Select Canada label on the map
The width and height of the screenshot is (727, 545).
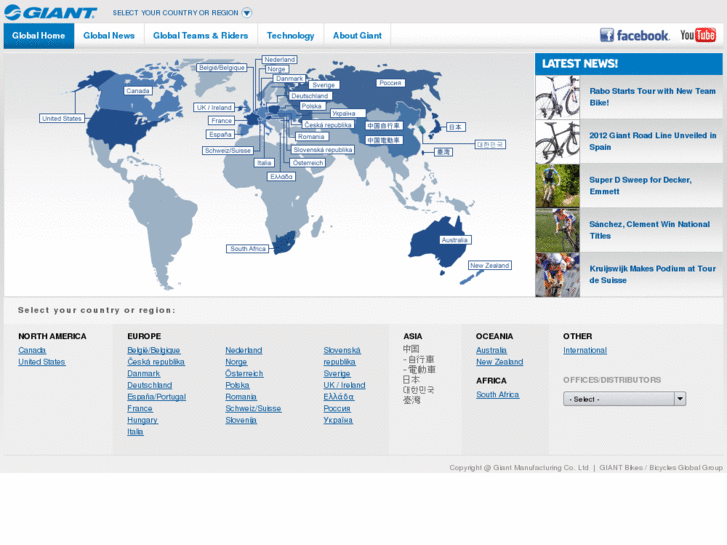click(138, 91)
